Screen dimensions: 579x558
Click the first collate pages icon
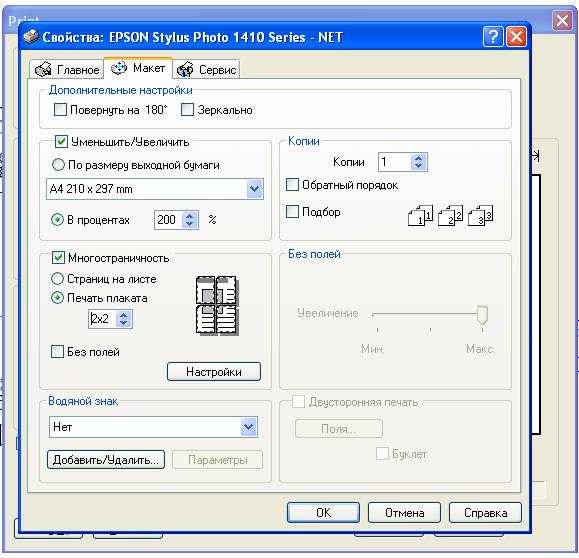coord(420,215)
